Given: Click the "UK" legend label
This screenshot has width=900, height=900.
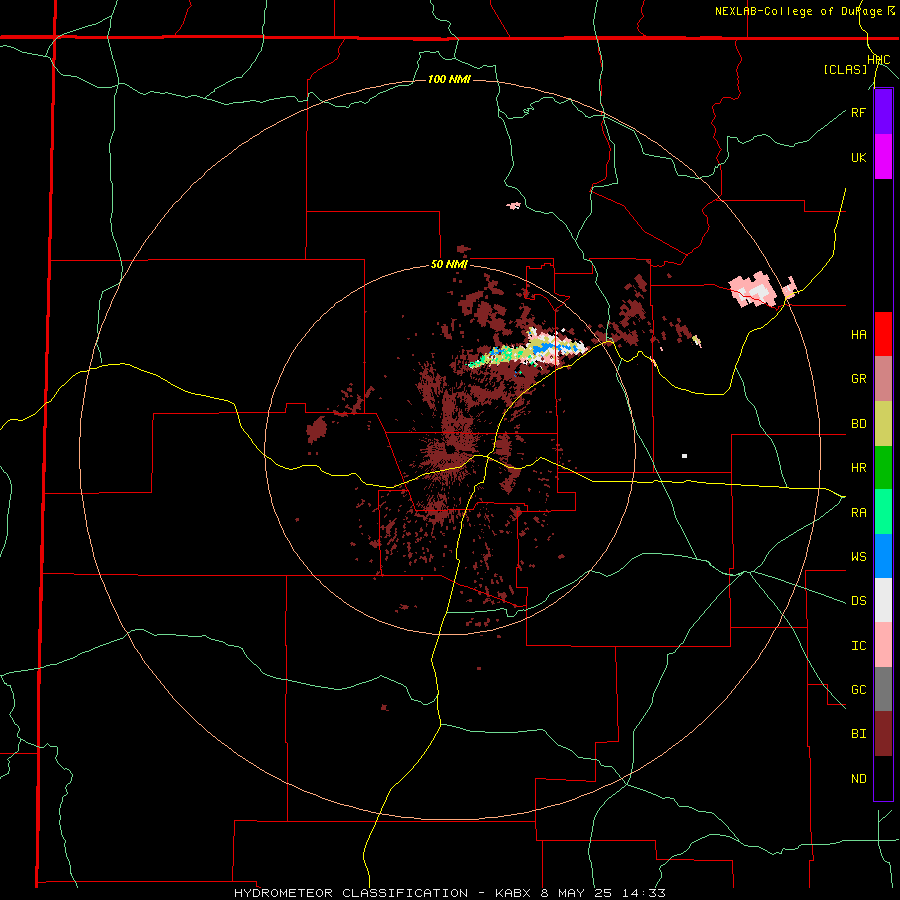Looking at the screenshot, I should tap(858, 157).
